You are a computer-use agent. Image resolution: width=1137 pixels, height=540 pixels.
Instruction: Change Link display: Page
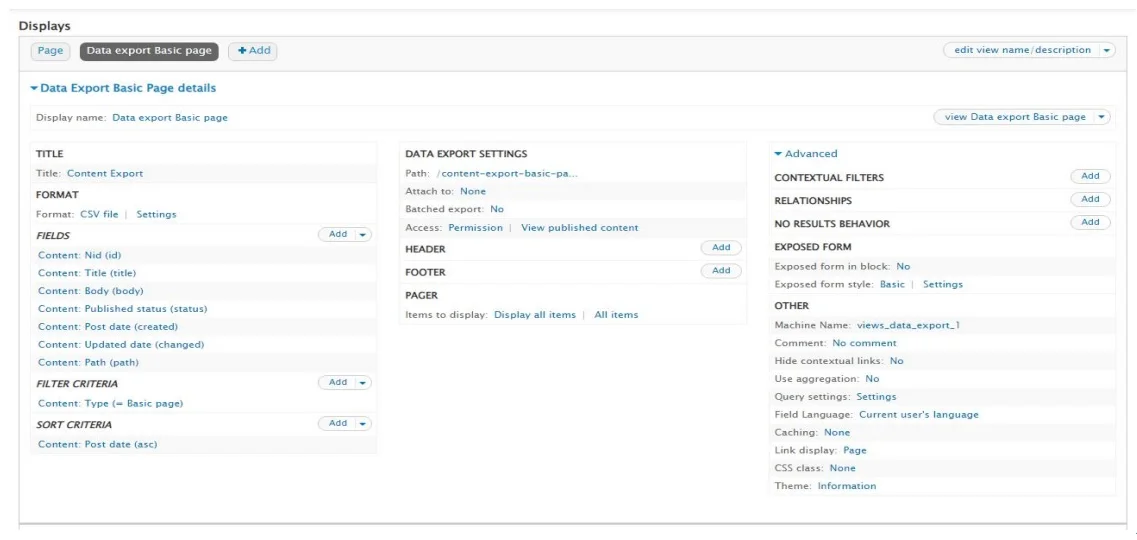[x=855, y=450]
